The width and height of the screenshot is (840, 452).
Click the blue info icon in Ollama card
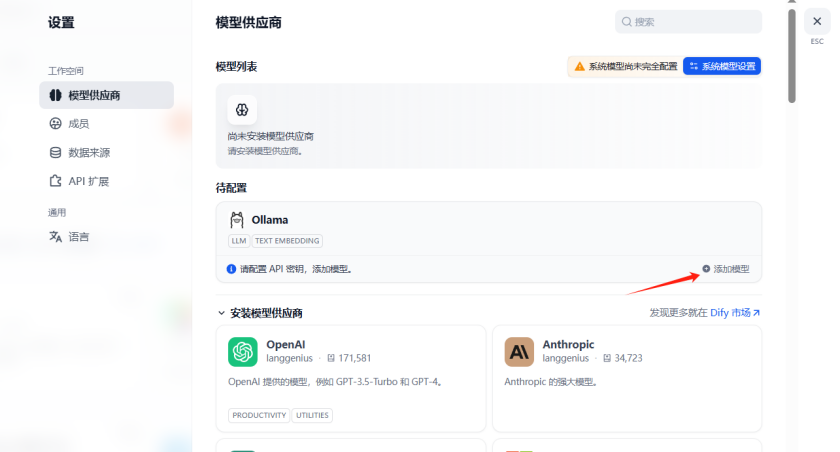[231, 269]
